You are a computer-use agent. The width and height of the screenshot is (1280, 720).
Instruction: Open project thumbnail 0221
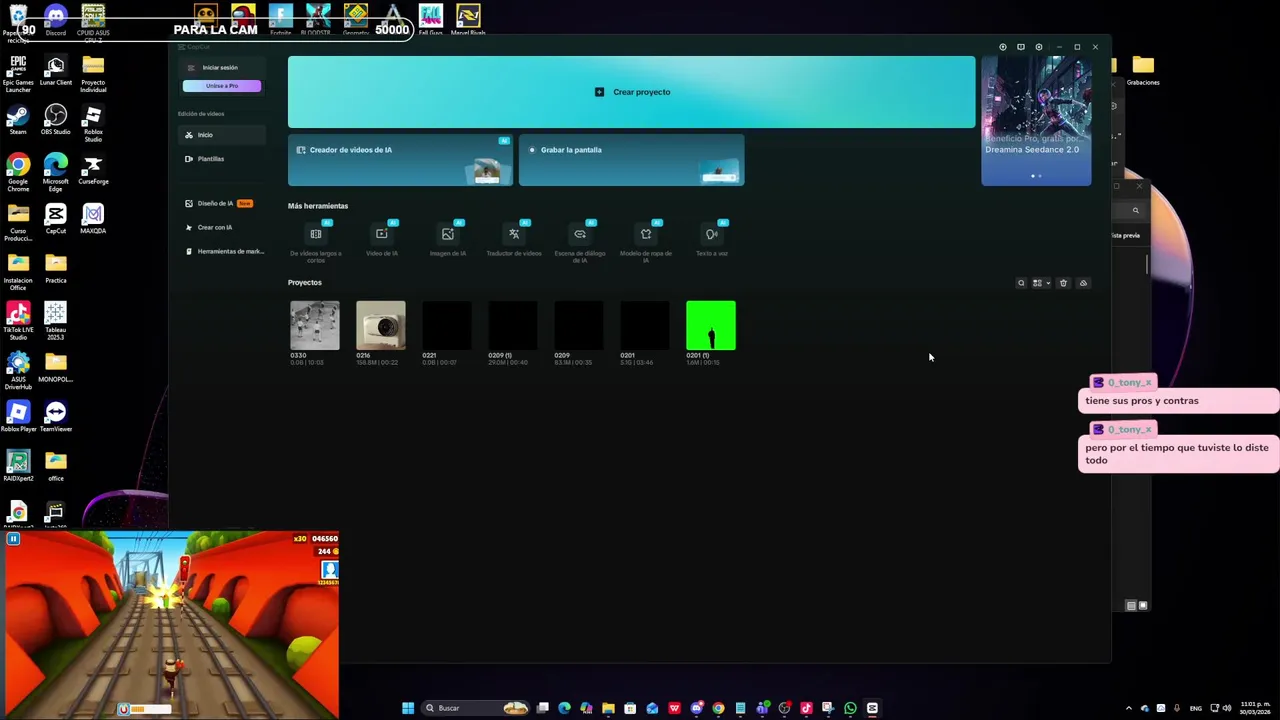[447, 325]
